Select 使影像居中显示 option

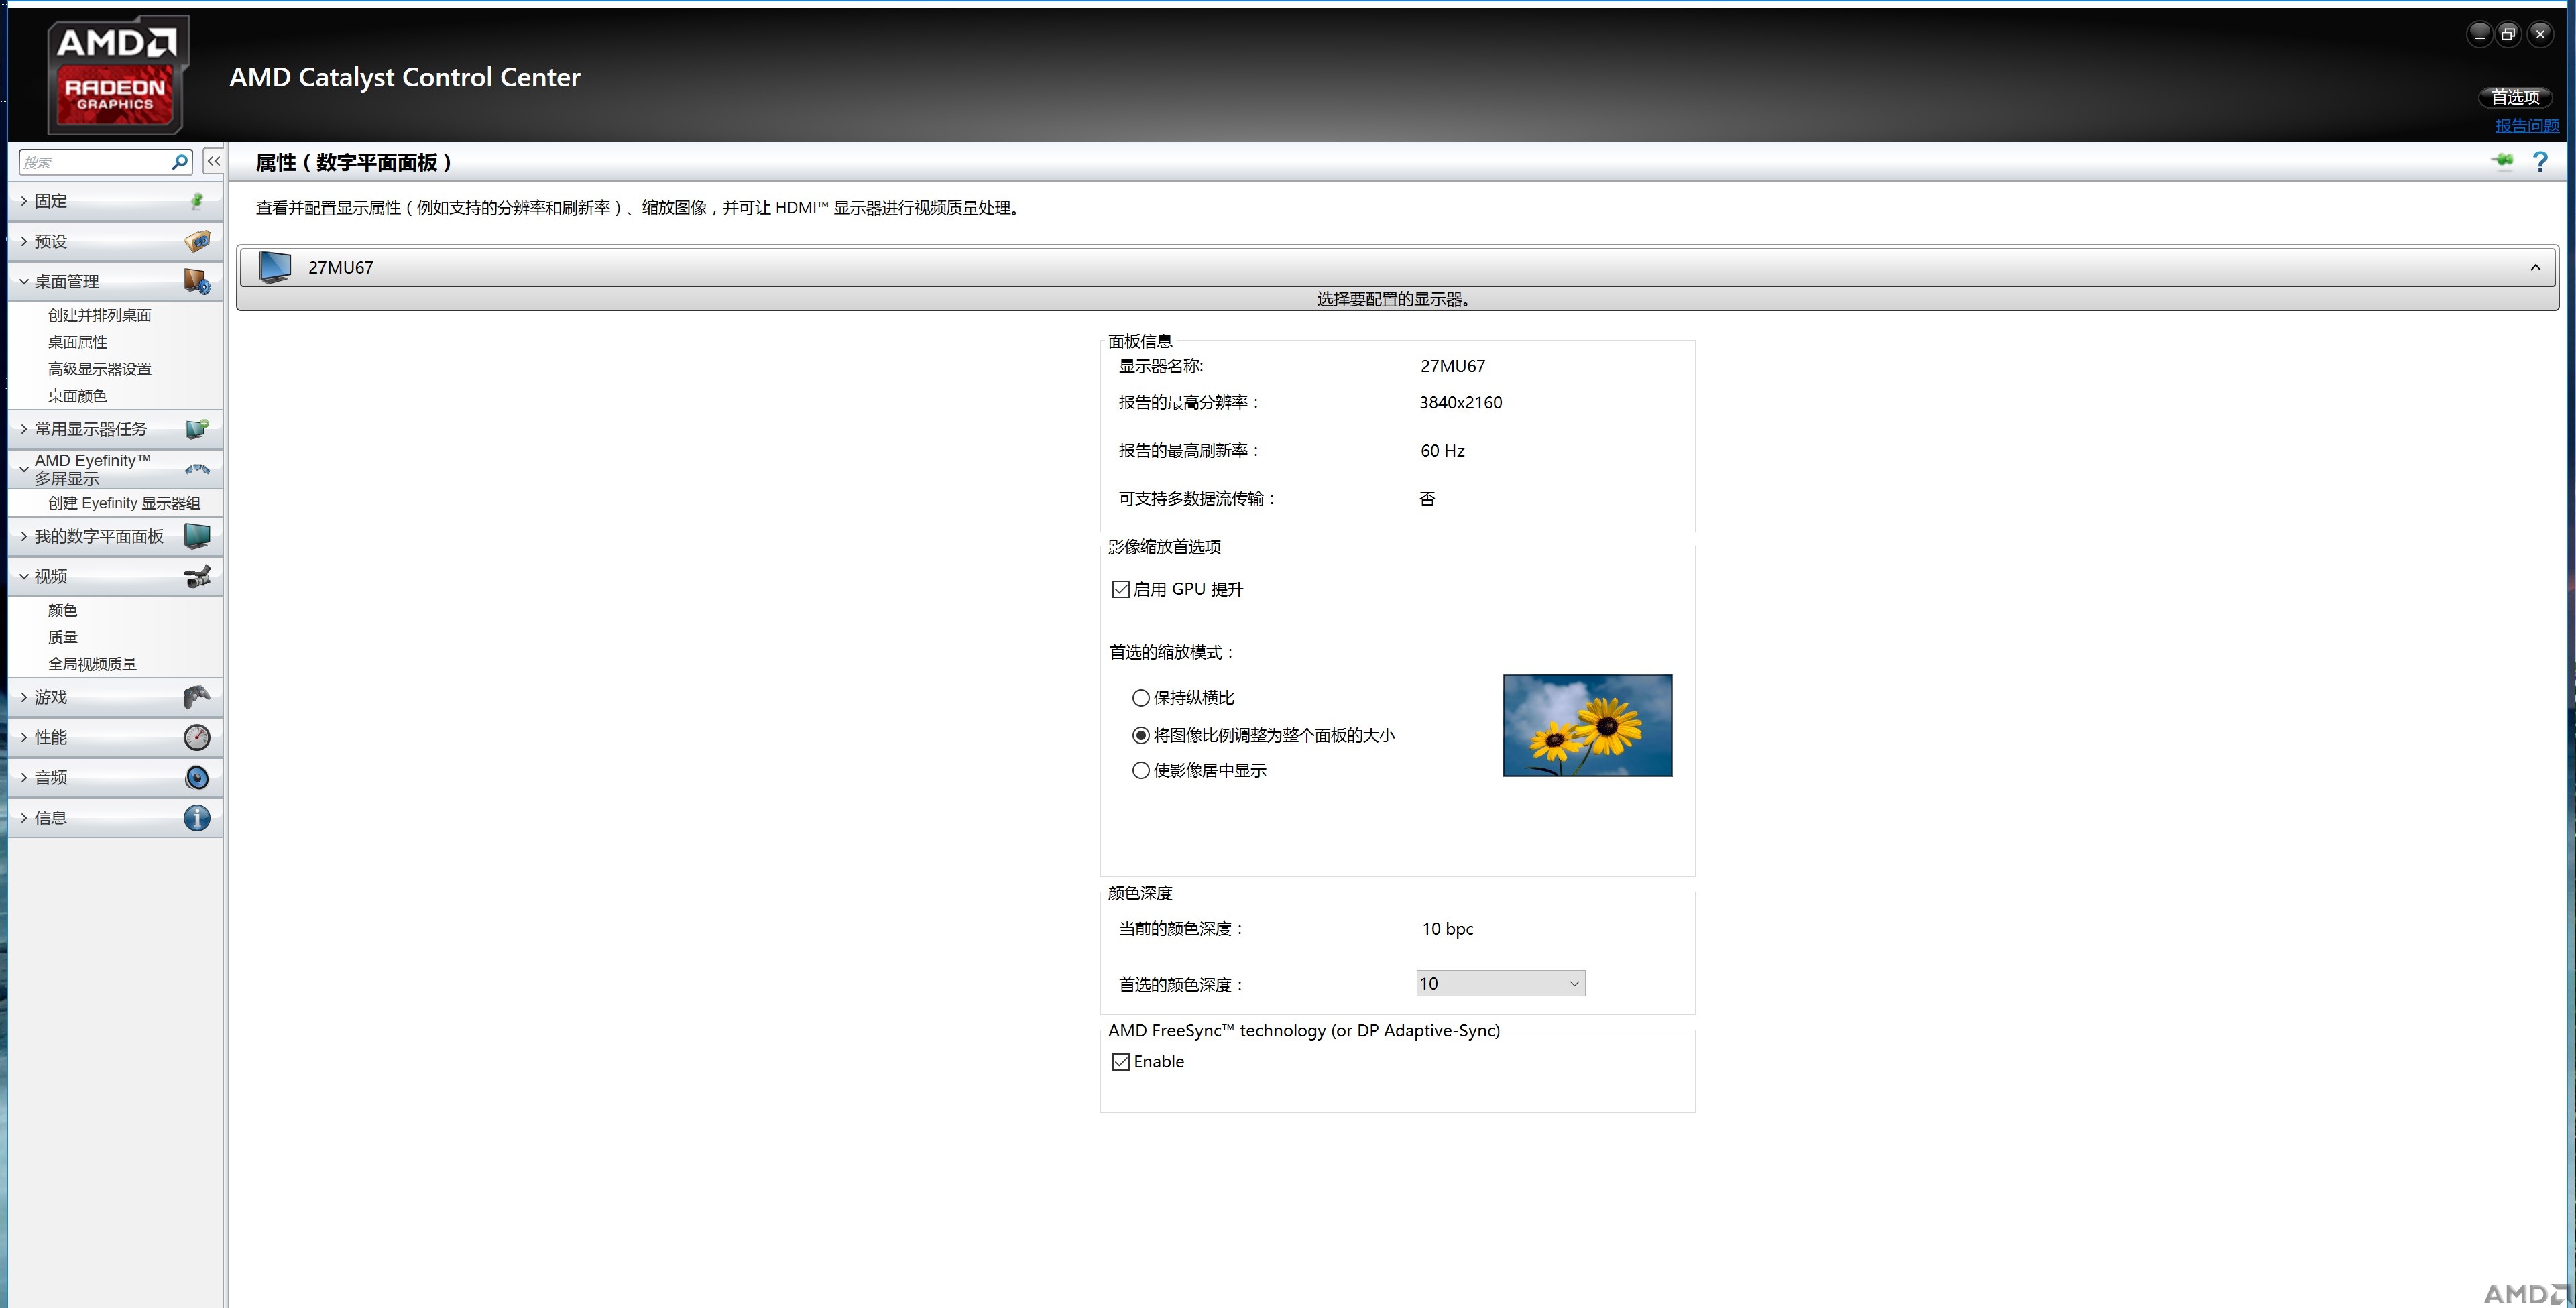click(x=1140, y=770)
